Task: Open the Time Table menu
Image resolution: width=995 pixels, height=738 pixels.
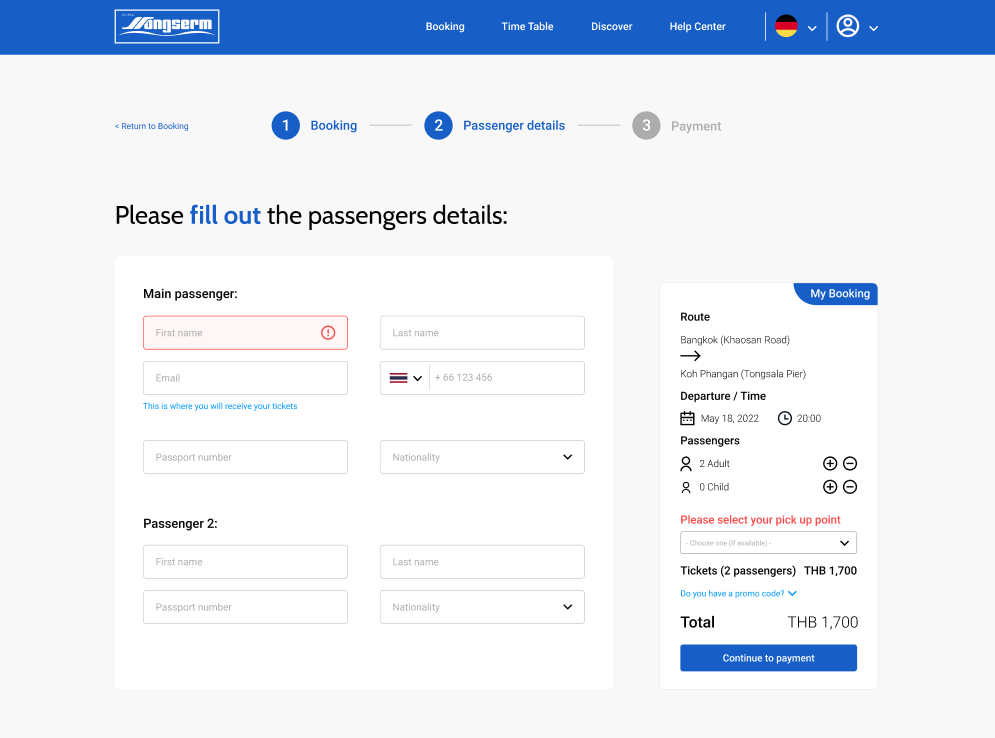Action: click(x=527, y=27)
